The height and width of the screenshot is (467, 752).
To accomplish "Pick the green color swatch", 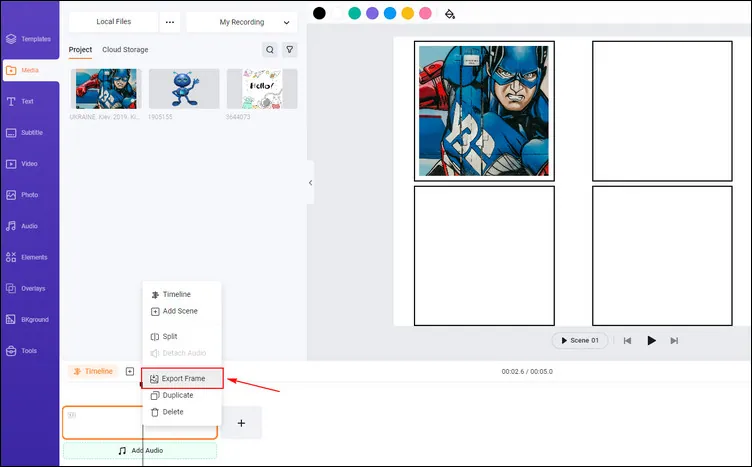I will tap(354, 13).
